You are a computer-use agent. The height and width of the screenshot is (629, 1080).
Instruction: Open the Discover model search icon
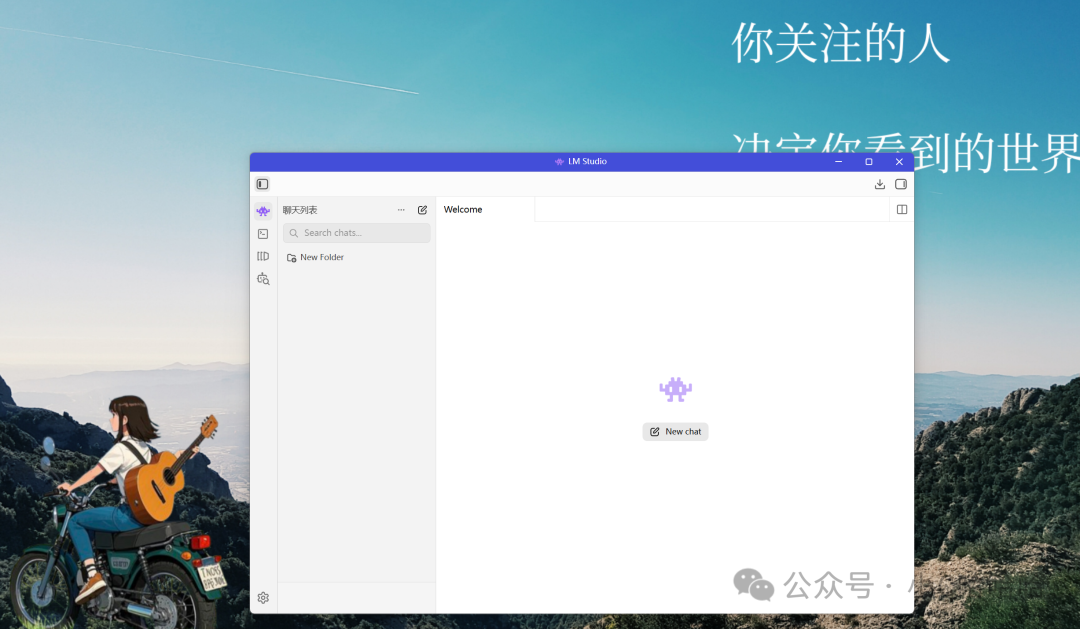263,279
